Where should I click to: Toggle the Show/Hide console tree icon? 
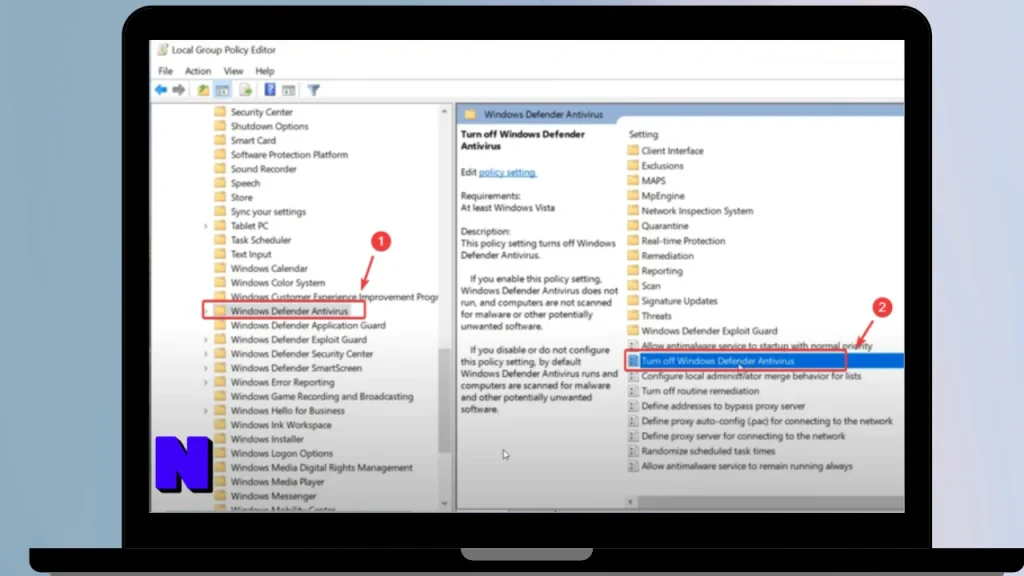[x=222, y=90]
